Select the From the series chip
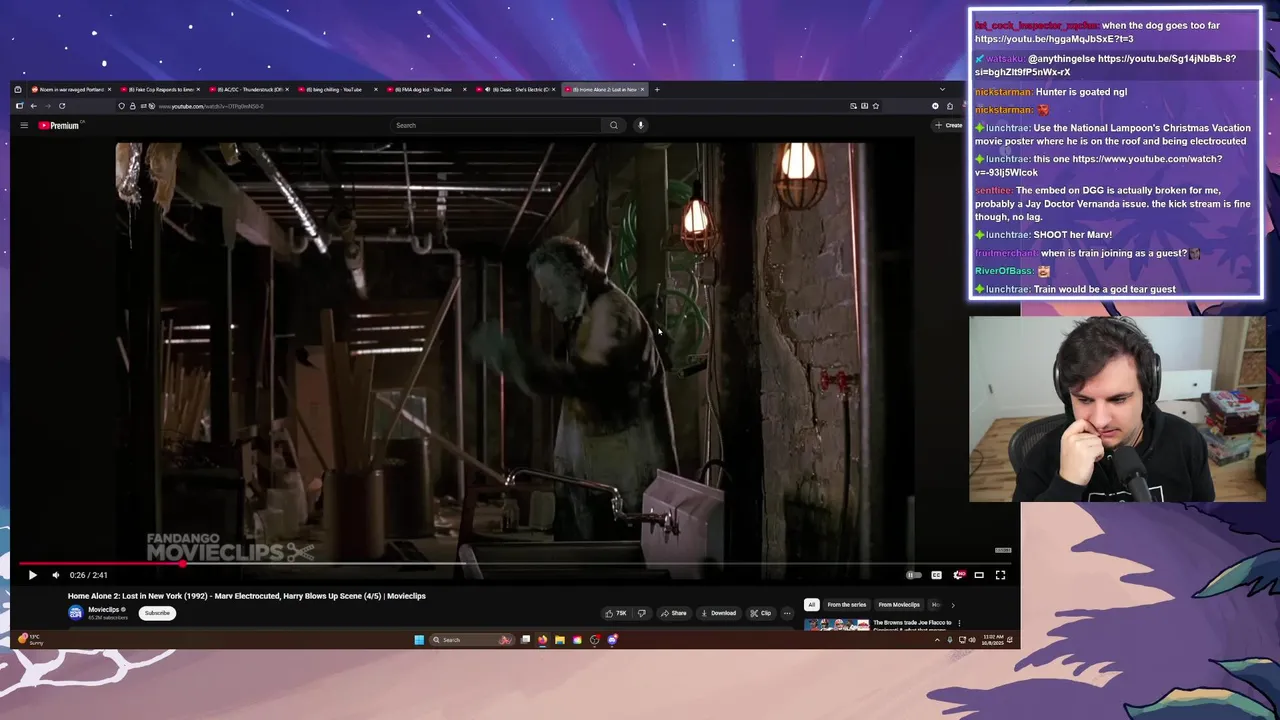This screenshot has height=720, width=1280. 846,604
